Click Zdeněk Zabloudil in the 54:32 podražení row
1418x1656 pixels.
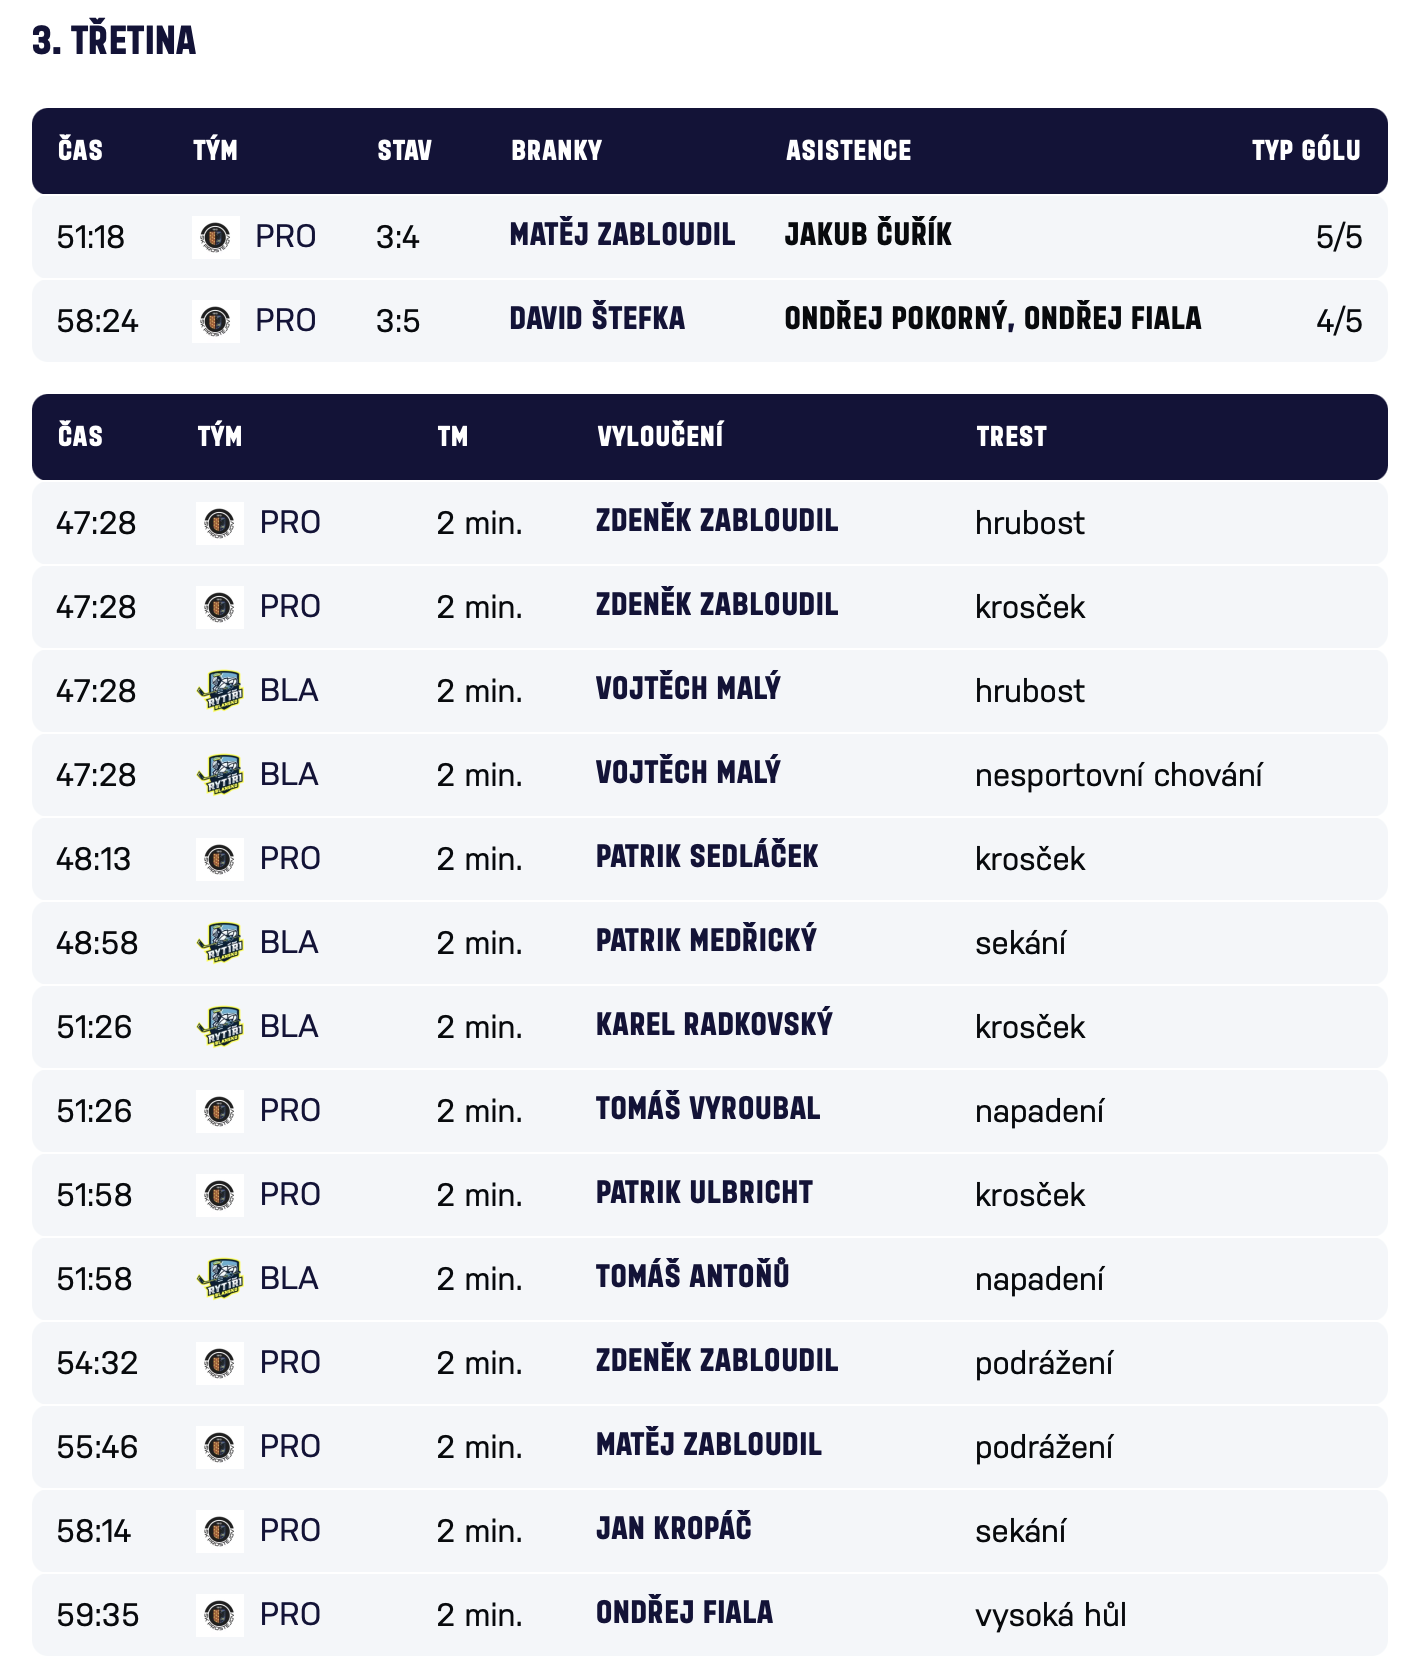[x=717, y=1361]
